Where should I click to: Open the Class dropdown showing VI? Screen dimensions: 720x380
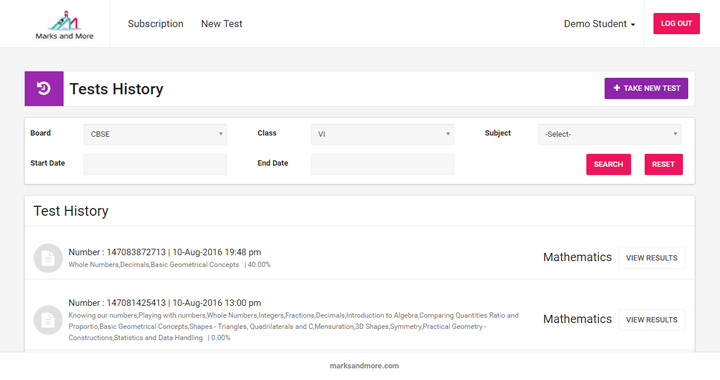(x=382, y=134)
